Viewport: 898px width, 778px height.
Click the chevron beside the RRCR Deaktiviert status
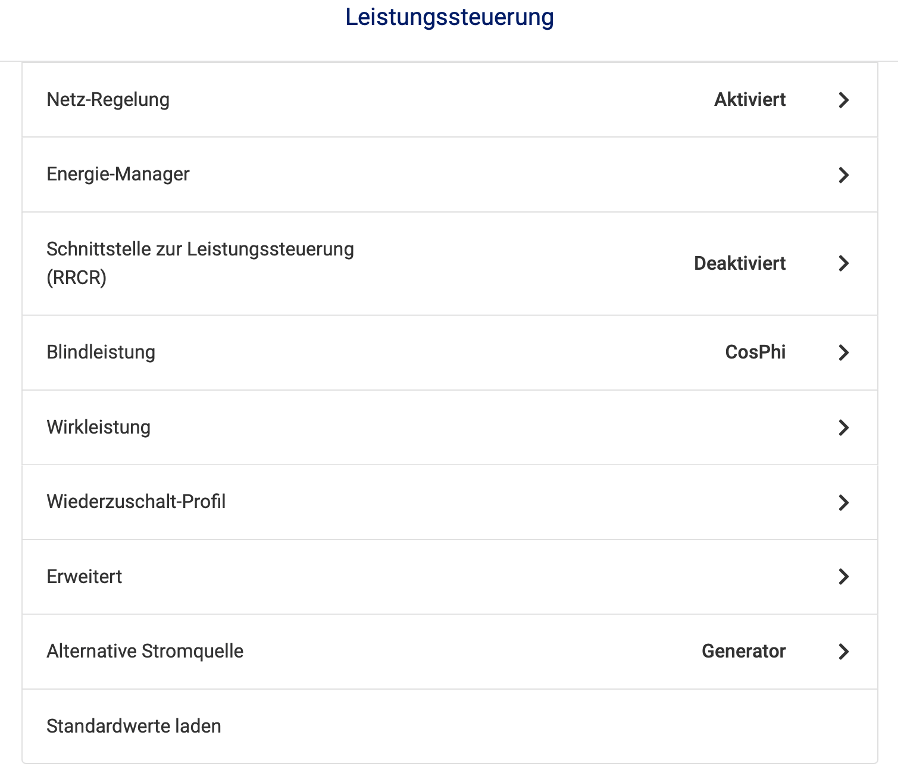tap(843, 264)
